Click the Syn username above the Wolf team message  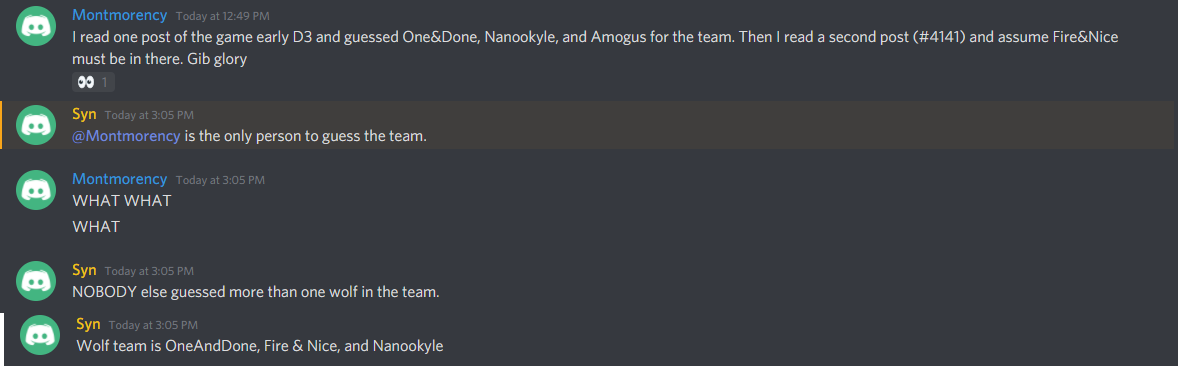(x=89, y=324)
